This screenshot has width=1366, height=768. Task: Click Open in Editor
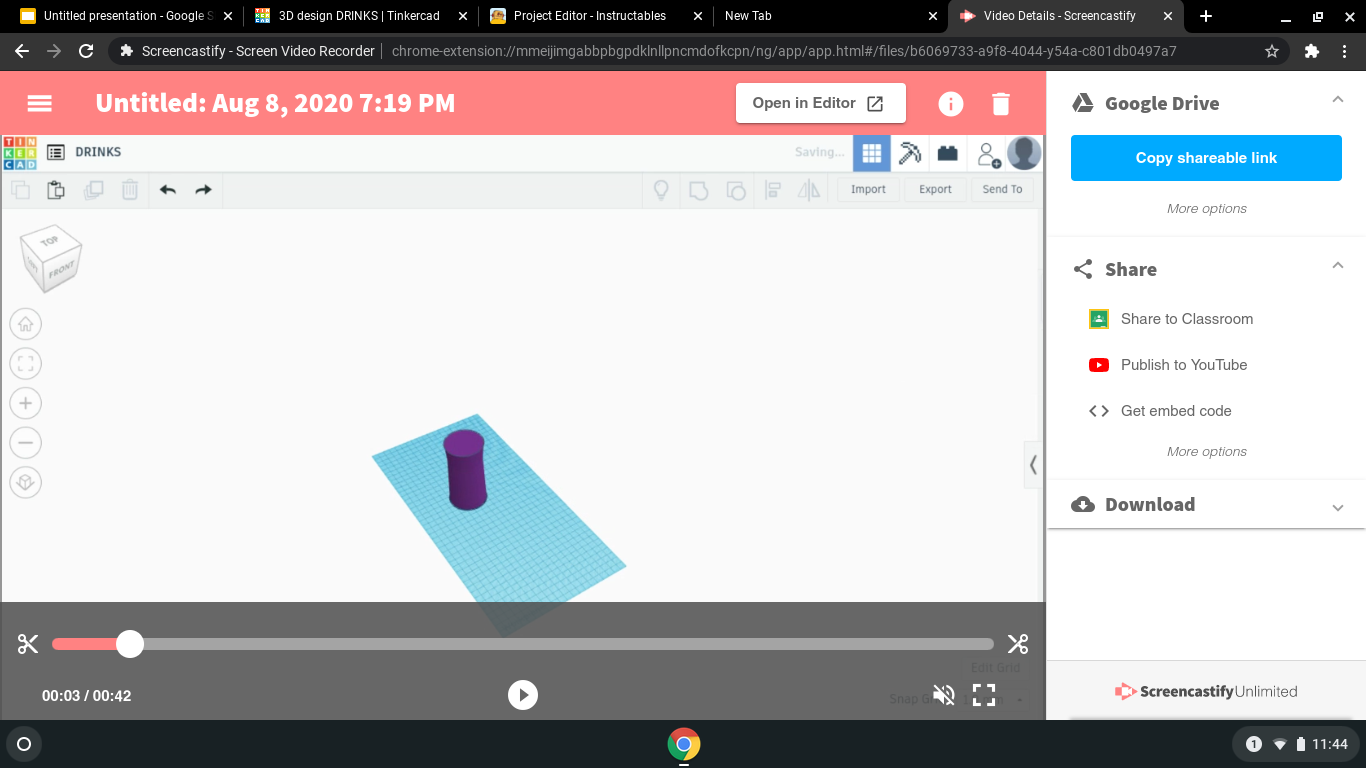(x=820, y=103)
